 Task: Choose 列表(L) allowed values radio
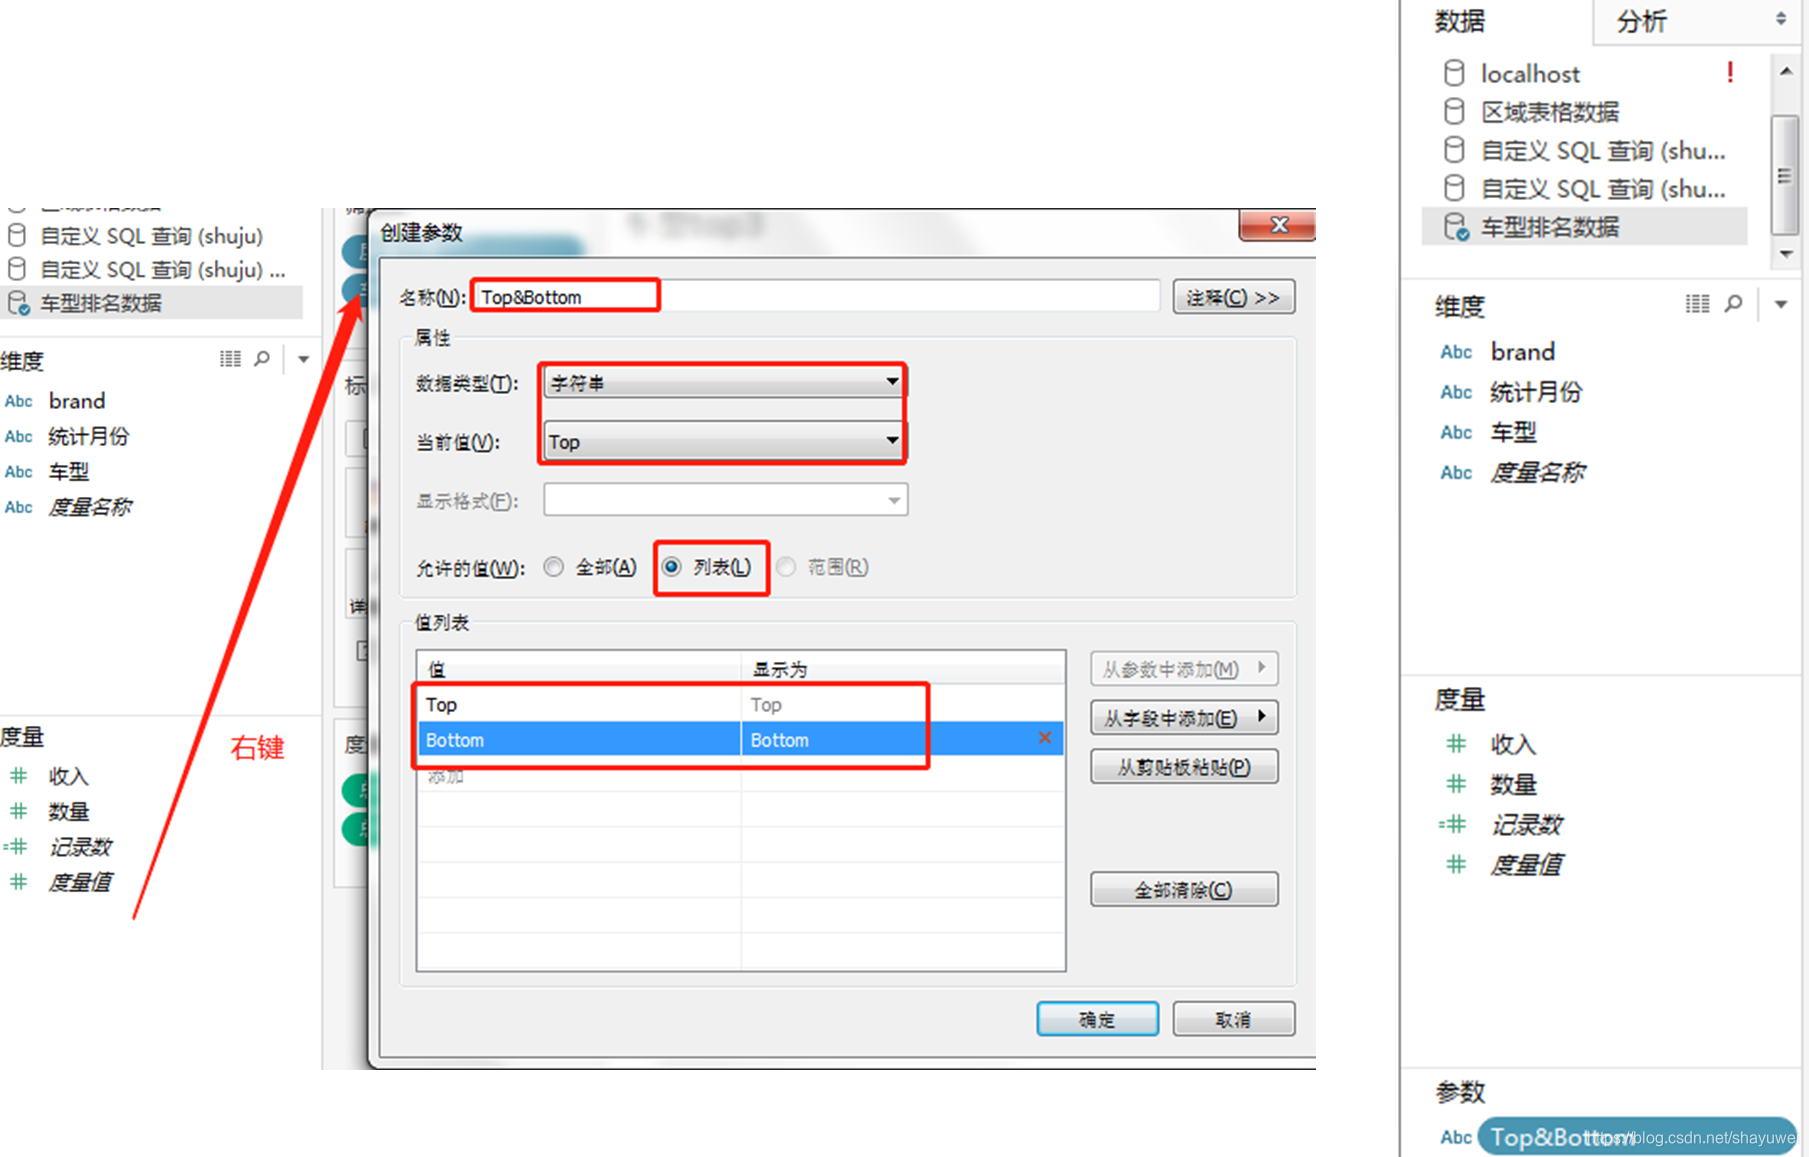click(x=672, y=567)
